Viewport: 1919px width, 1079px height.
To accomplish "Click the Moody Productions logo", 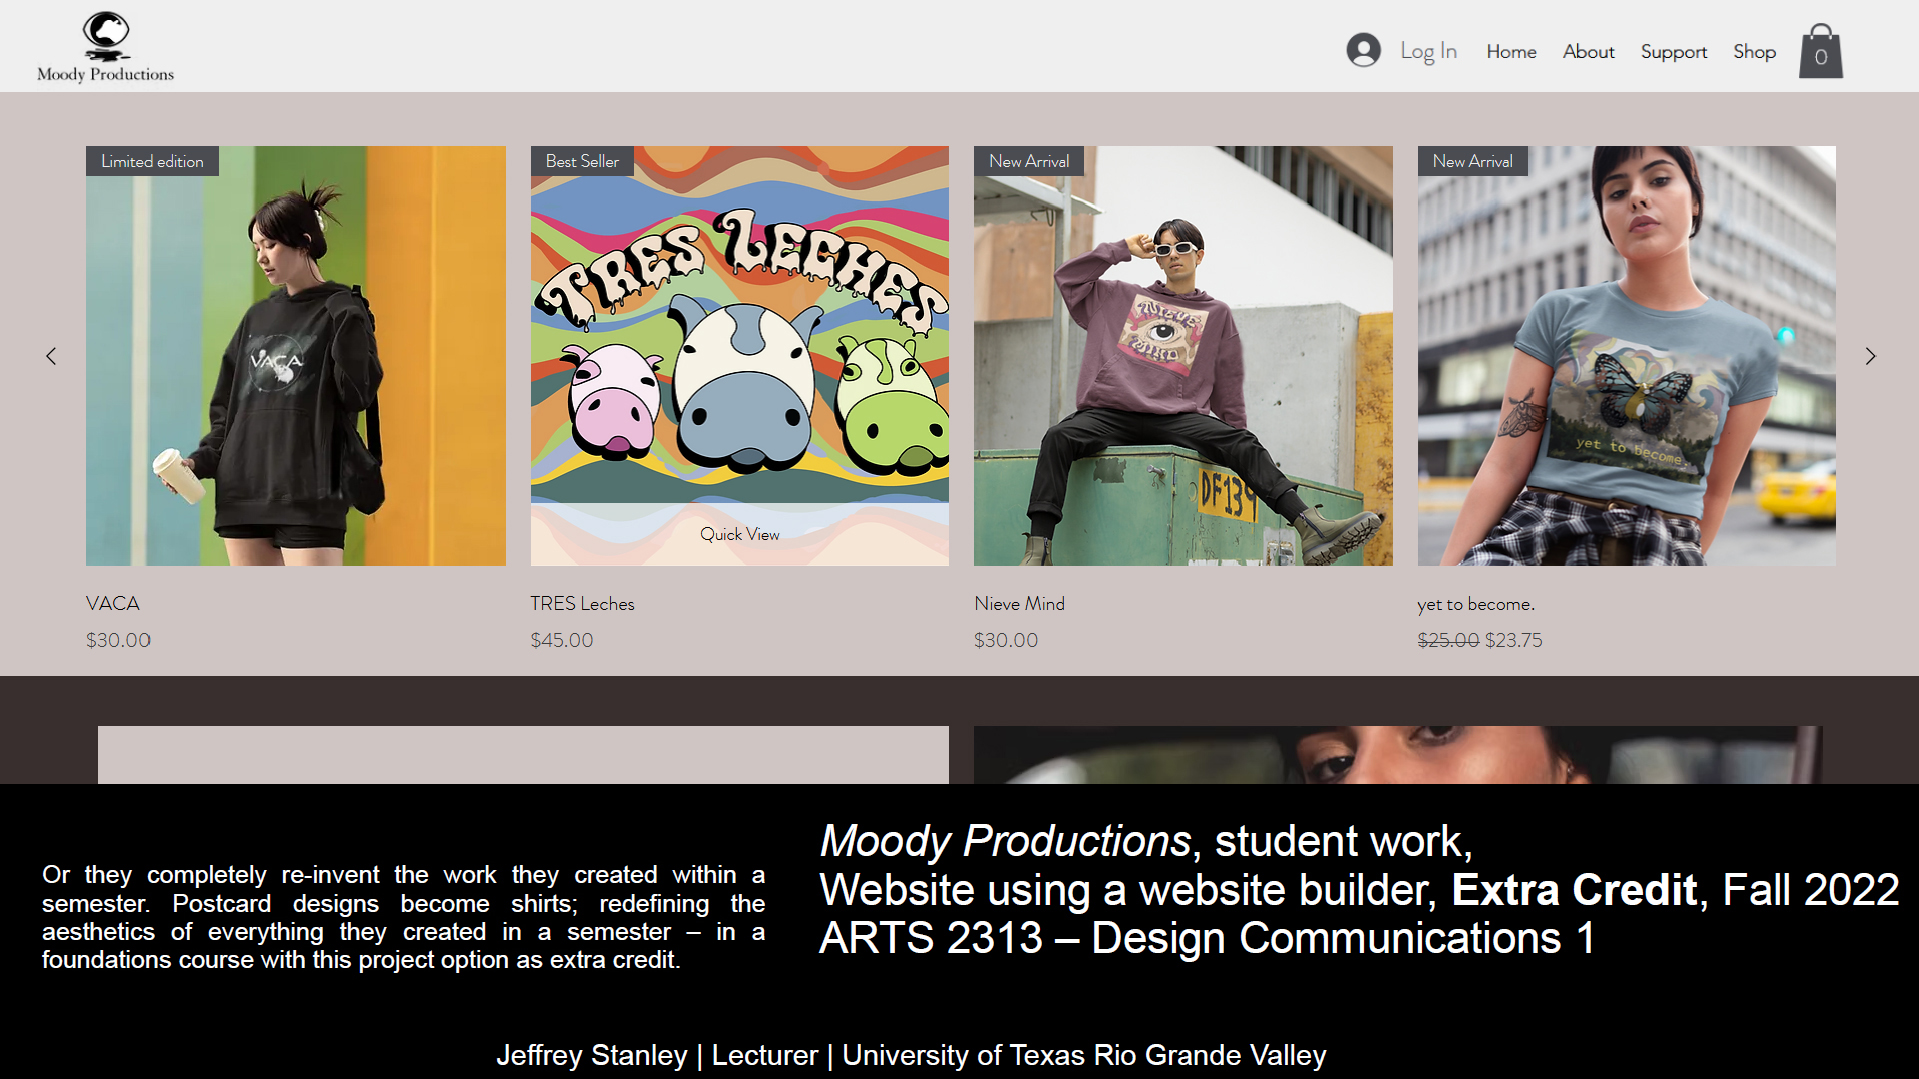I will click(105, 46).
